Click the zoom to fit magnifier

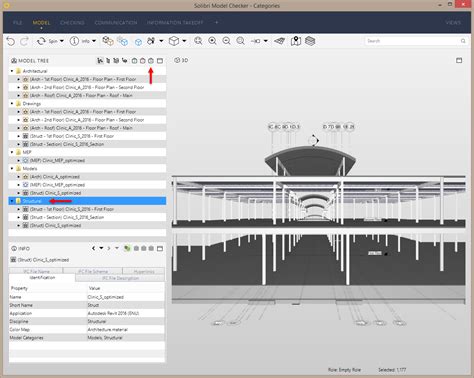[240, 41]
